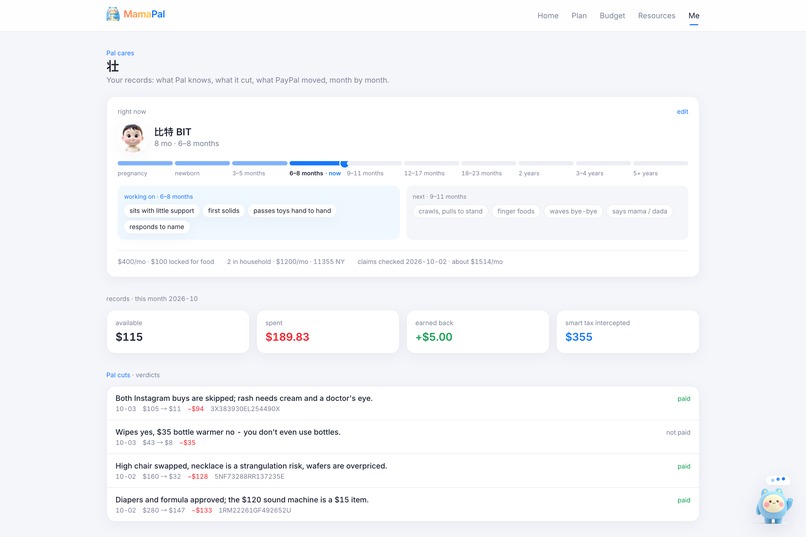Click '2 in household · $1200/mo · 11355 NY'
Viewport: 806px width, 537px height.
286,262
